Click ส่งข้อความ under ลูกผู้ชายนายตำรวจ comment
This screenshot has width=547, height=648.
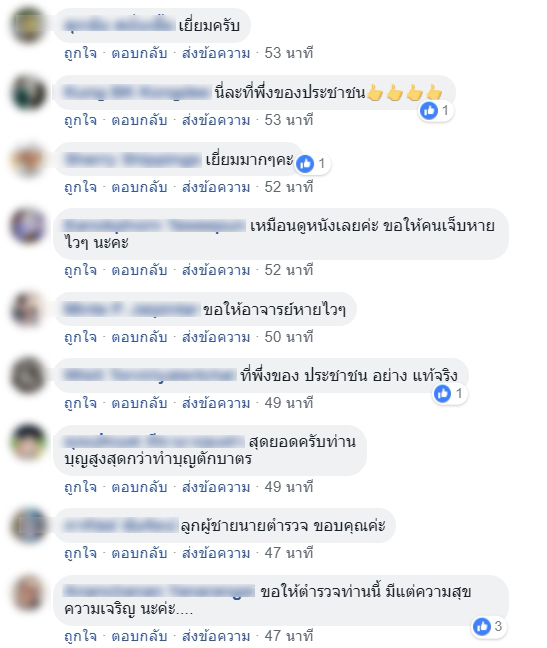tap(216, 553)
